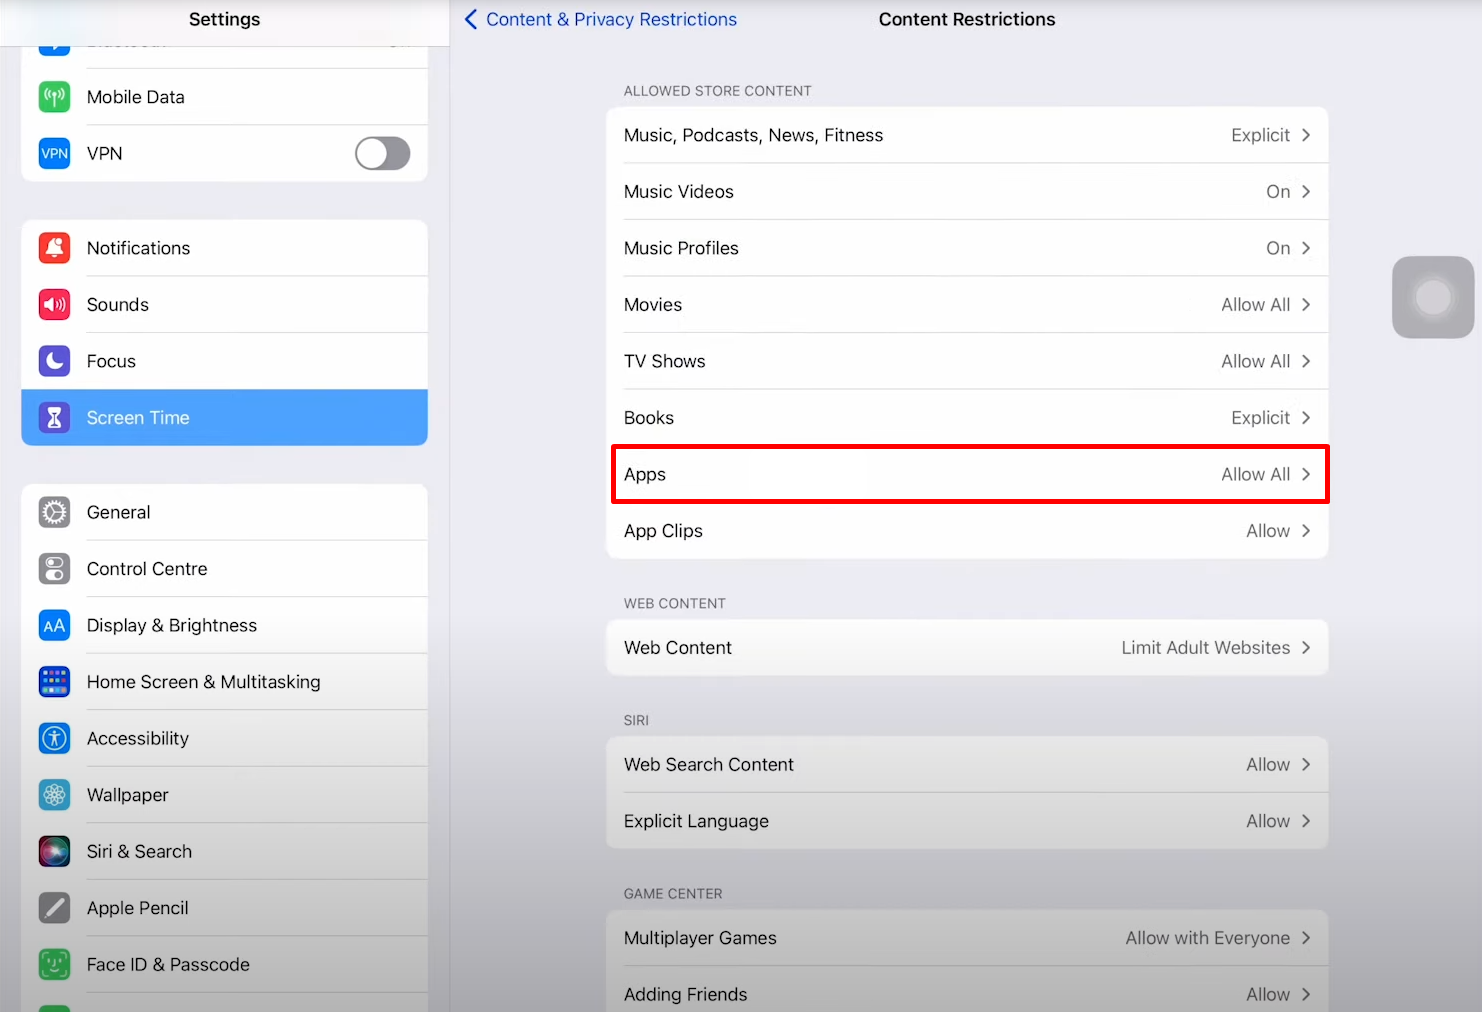Viewport: 1482px width, 1012px height.
Task: Go back to Content & Privacy Restrictions
Action: [x=601, y=19]
